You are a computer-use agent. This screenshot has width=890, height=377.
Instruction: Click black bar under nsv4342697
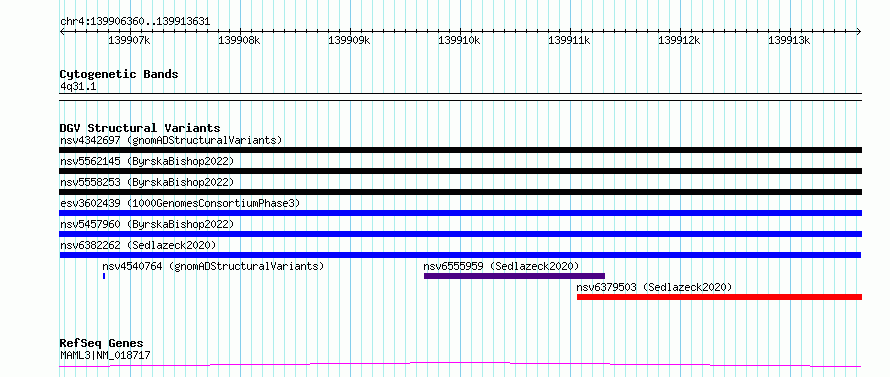(460, 150)
